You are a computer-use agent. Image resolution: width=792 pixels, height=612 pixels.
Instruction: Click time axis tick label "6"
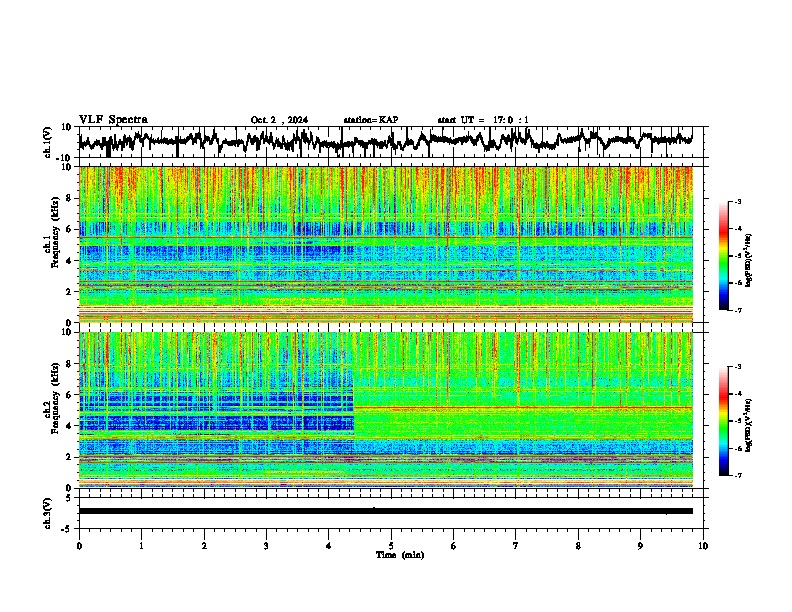[x=454, y=546]
